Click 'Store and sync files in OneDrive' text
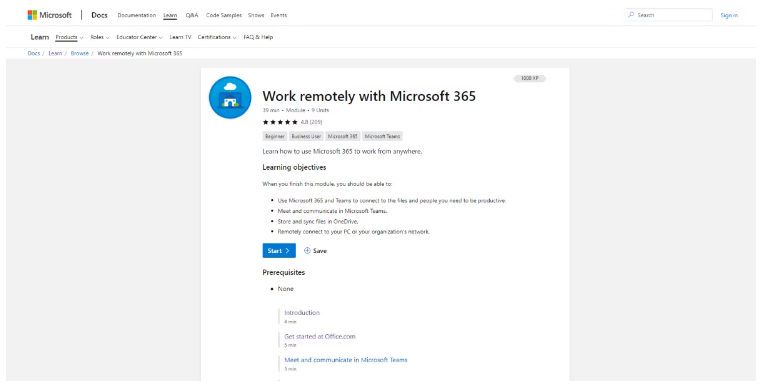 click(318, 222)
